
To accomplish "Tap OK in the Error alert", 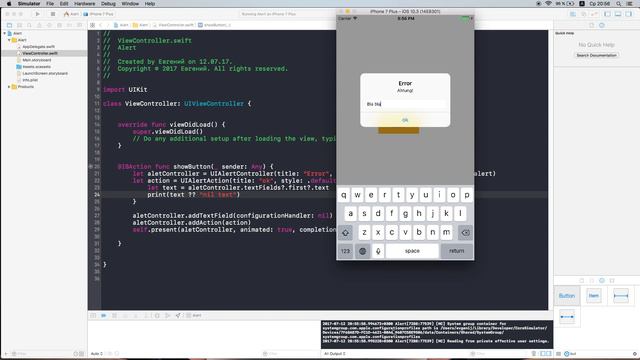I will click(405, 120).
